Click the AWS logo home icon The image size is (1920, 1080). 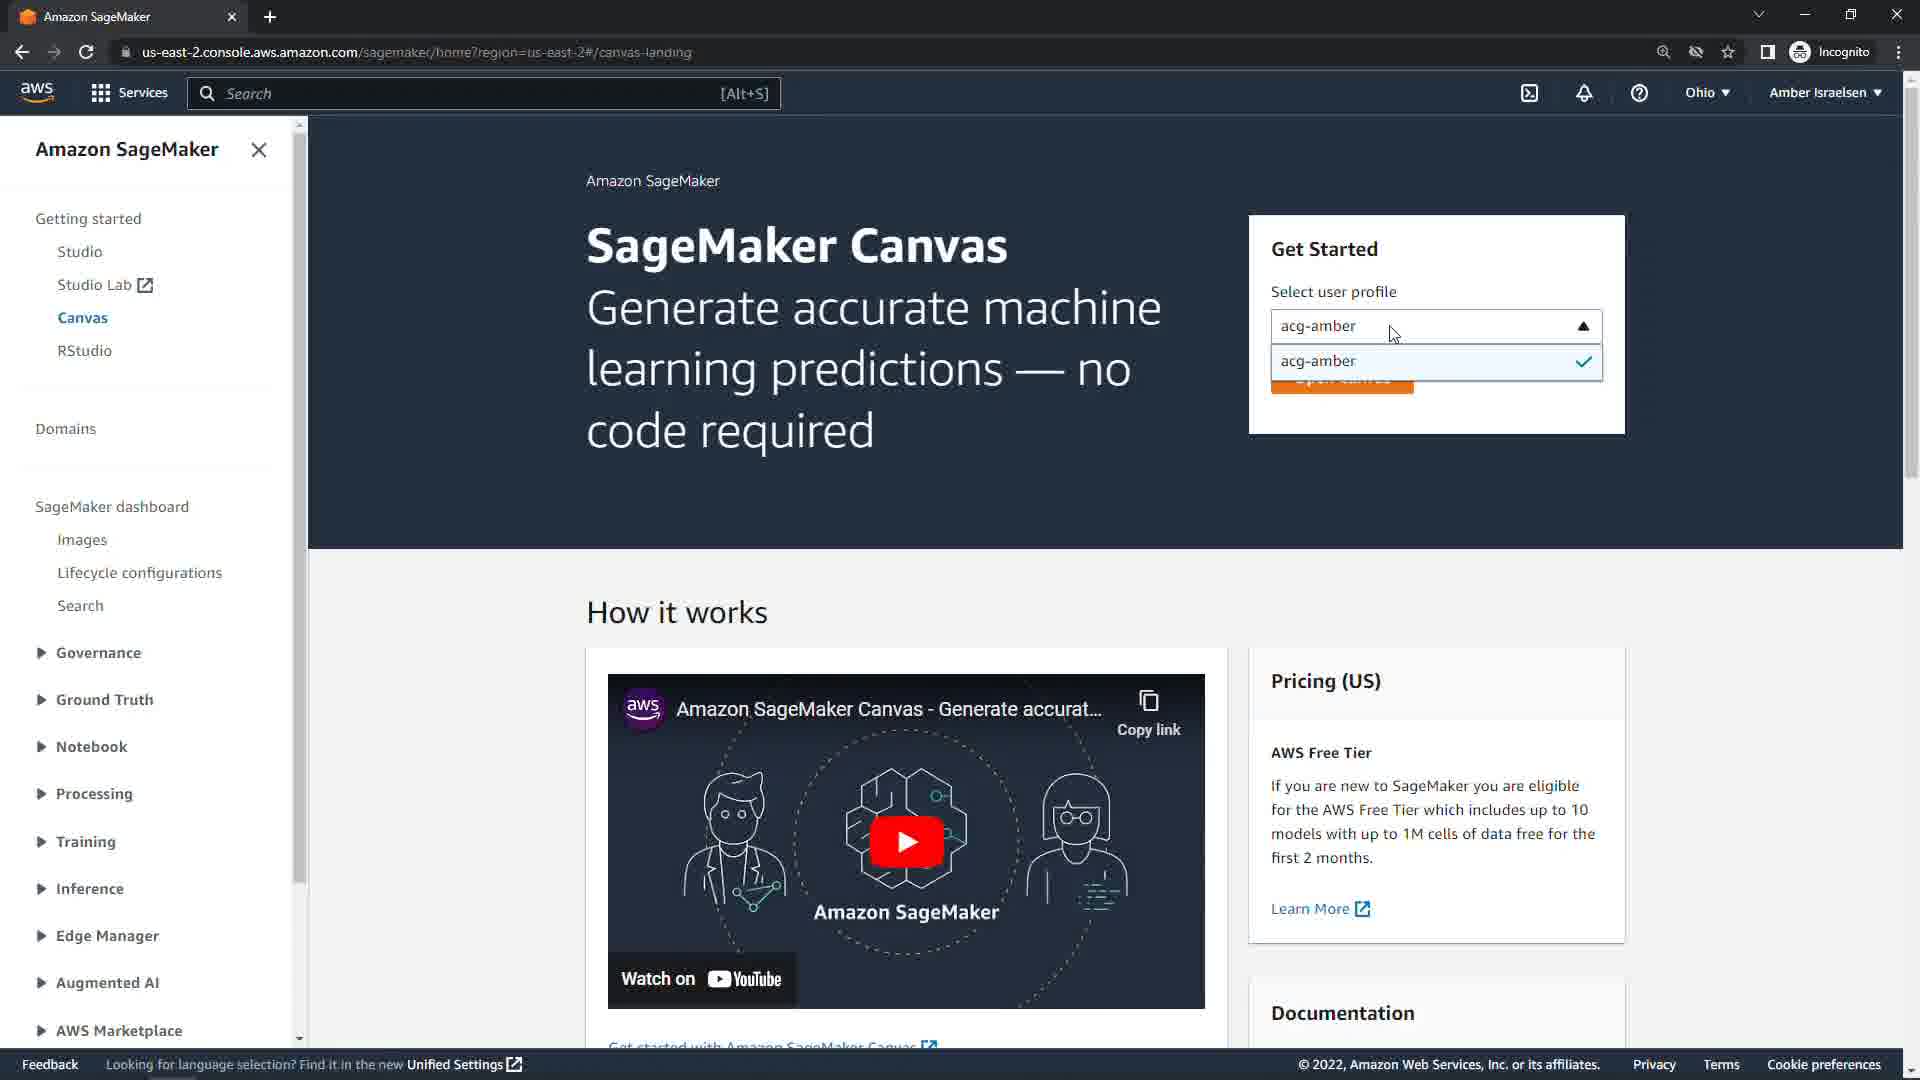[x=37, y=92]
